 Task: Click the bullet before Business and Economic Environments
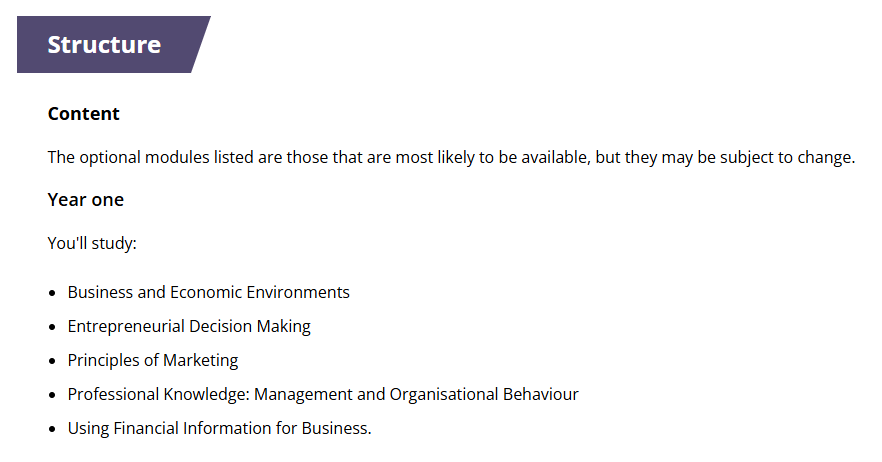(x=52, y=293)
